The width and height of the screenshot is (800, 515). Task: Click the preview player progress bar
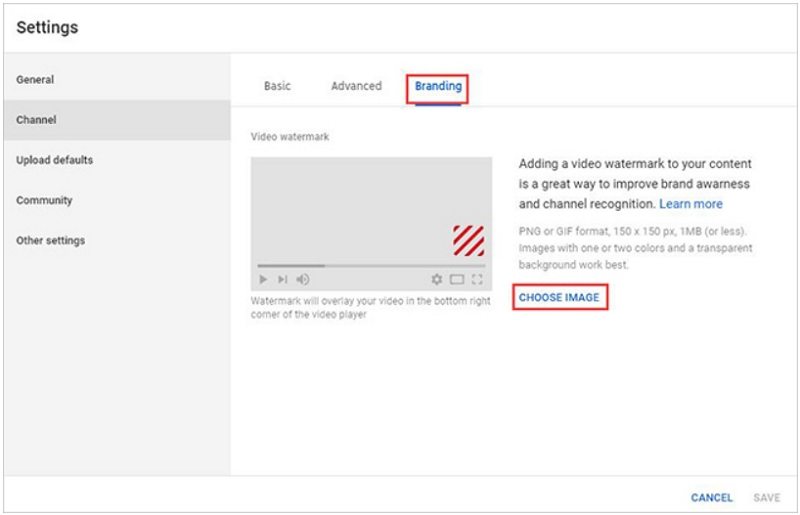(370, 266)
